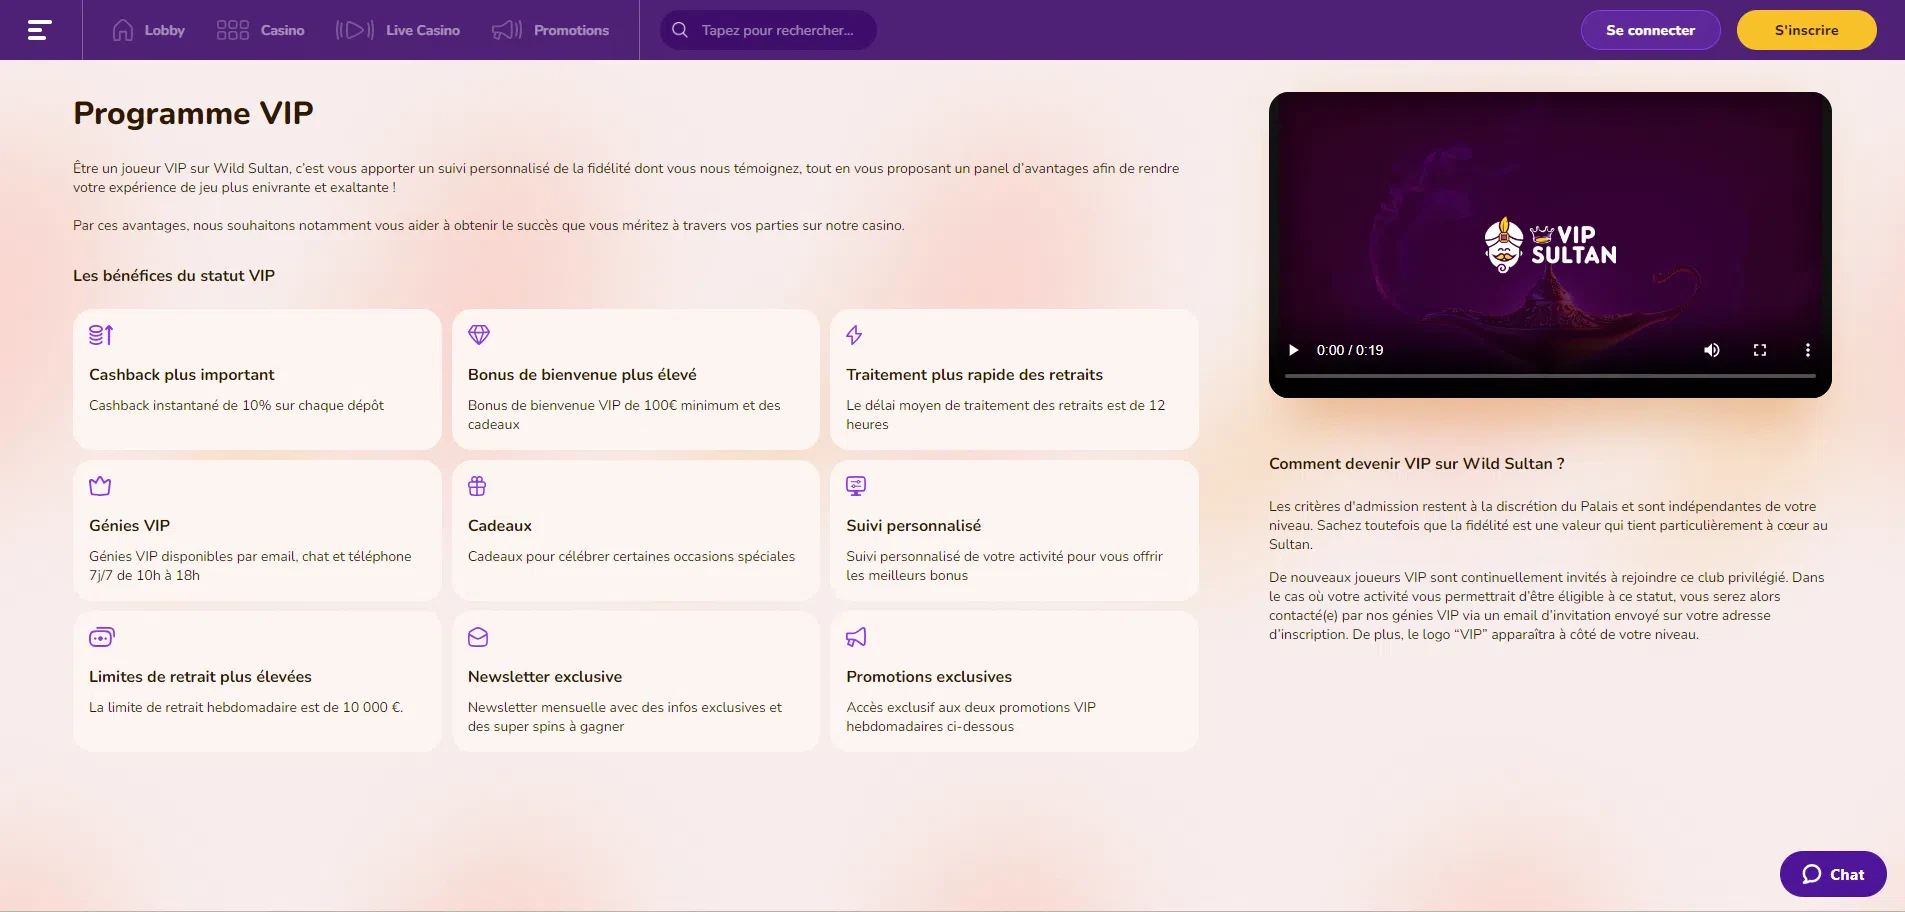Click the Promotions exclusives card title
Image resolution: width=1905 pixels, height=912 pixels.
click(929, 676)
